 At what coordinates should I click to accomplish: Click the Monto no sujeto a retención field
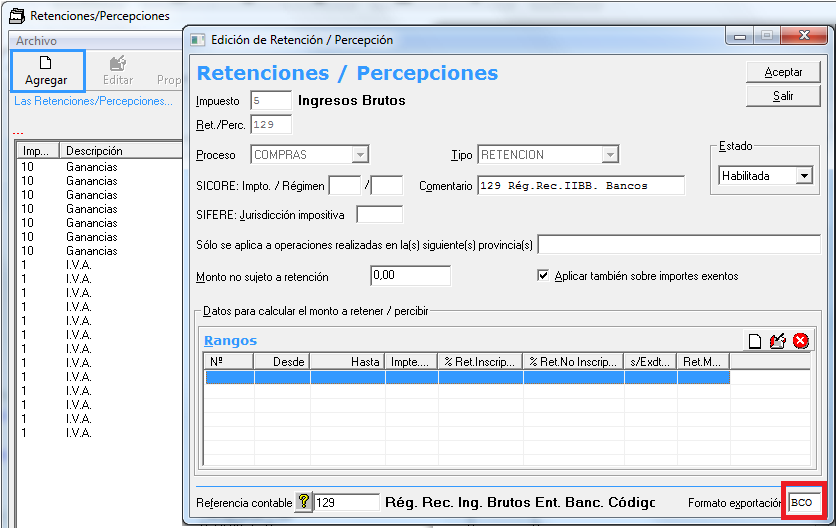[410, 276]
